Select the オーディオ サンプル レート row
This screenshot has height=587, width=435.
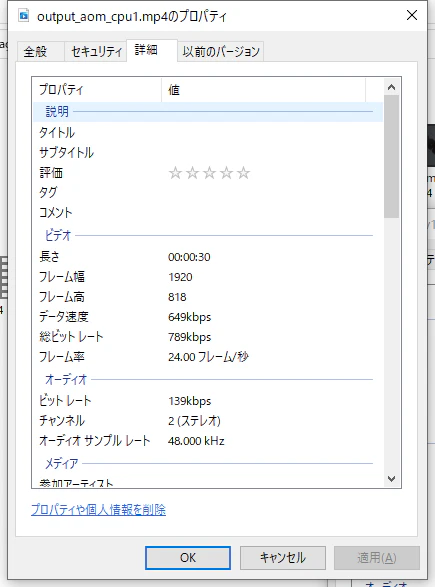(x=208, y=441)
